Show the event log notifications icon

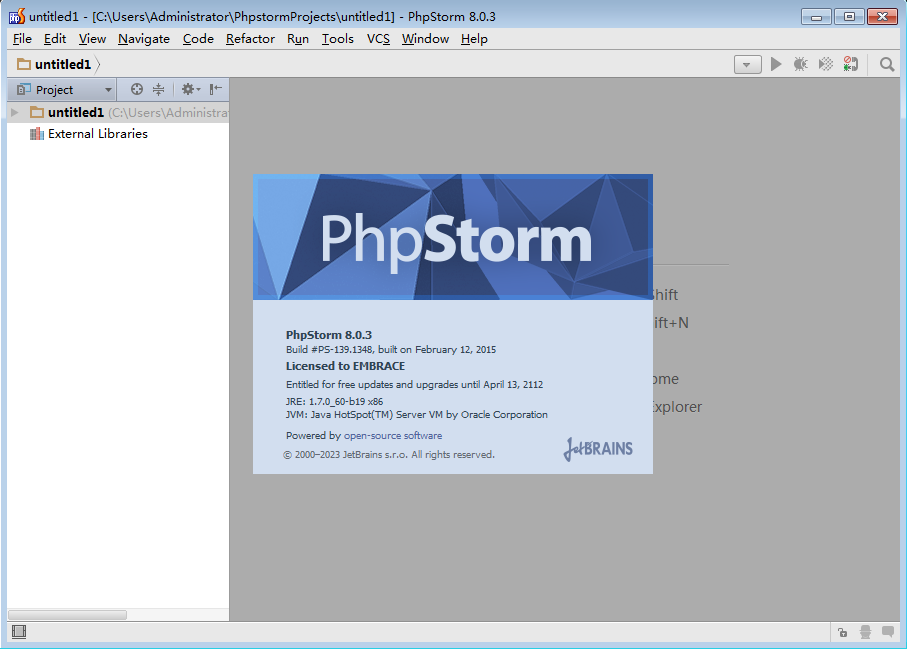[888, 632]
